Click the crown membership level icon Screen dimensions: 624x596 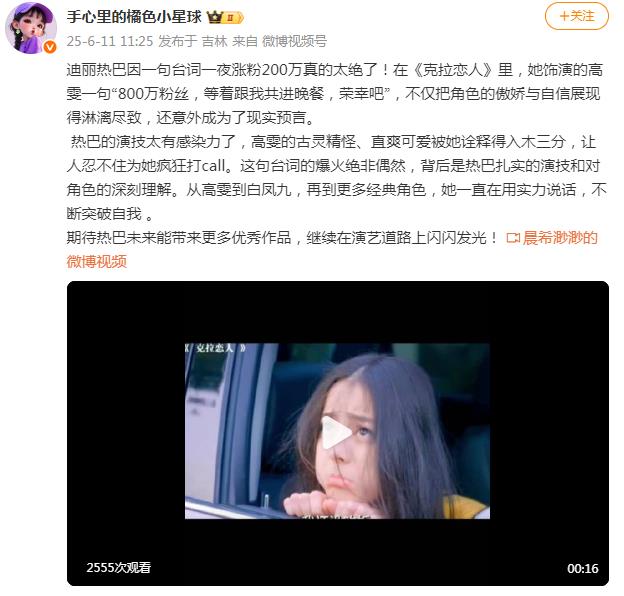click(x=225, y=18)
